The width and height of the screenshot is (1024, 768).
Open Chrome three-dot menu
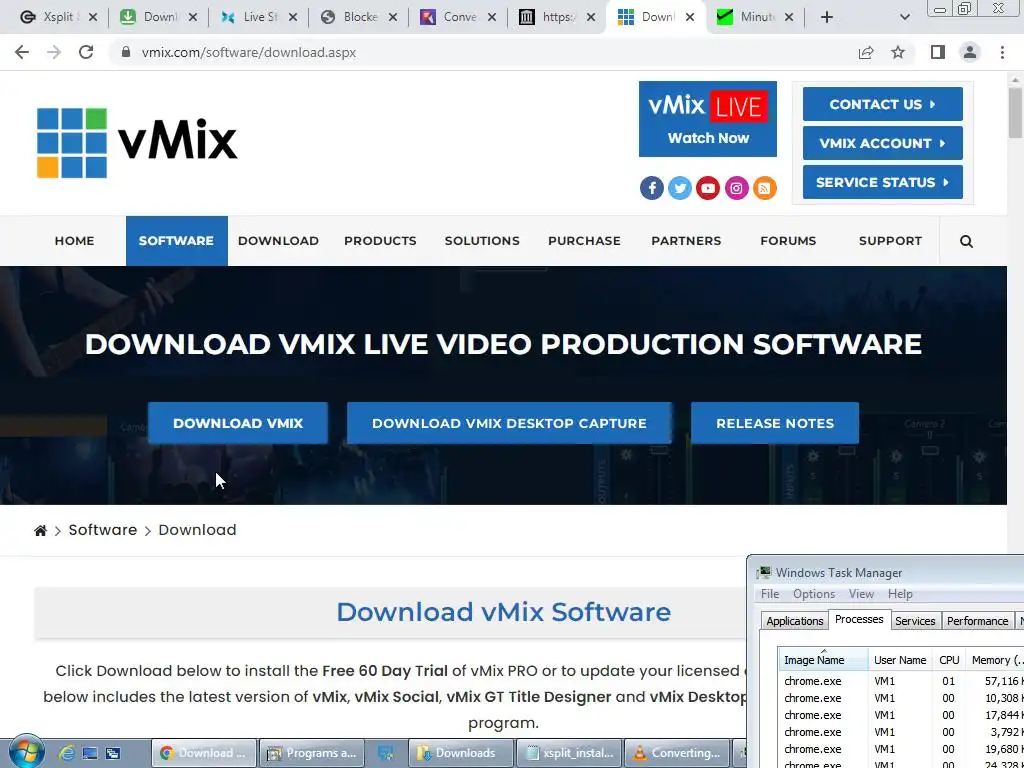point(1002,52)
